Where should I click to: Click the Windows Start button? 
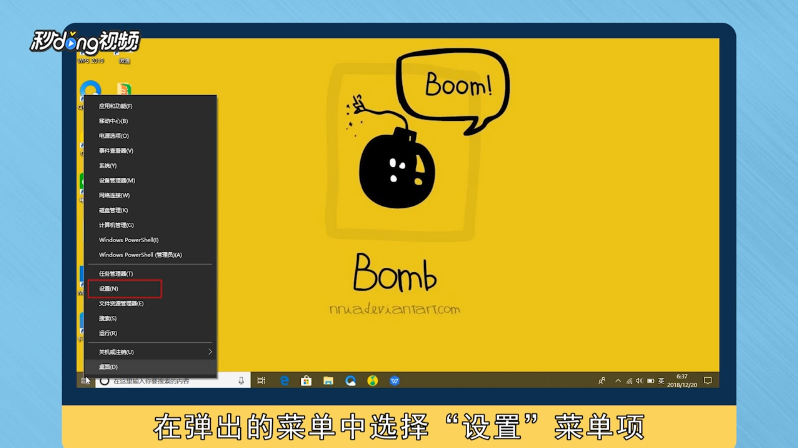[x=85, y=381]
